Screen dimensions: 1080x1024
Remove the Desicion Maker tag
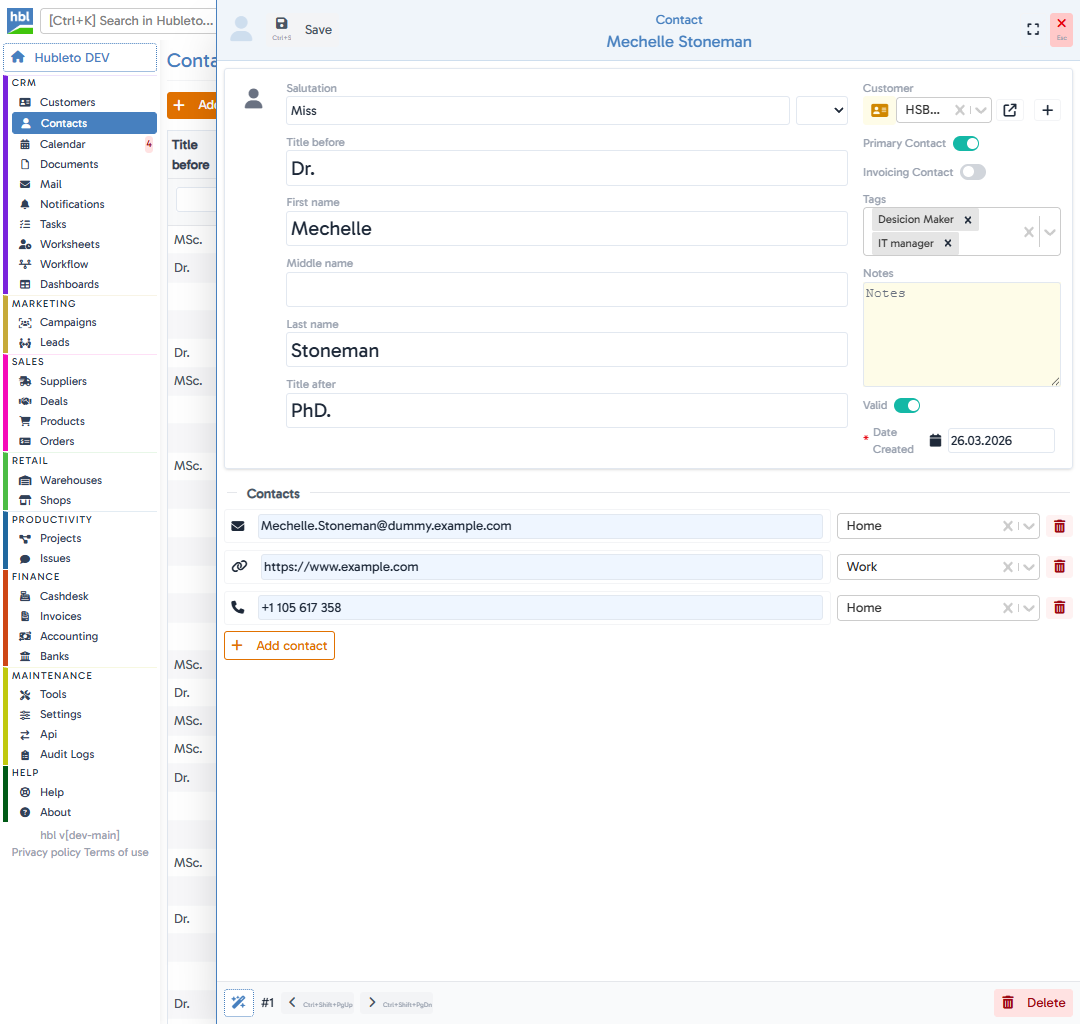point(966,219)
